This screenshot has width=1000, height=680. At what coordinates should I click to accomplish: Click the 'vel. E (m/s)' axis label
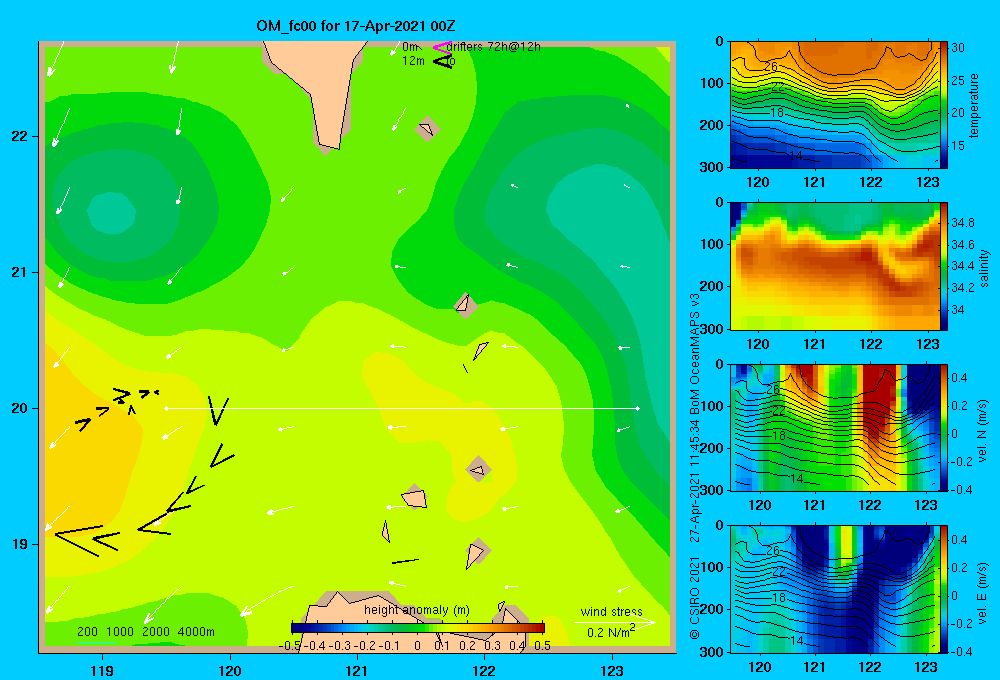[983, 592]
